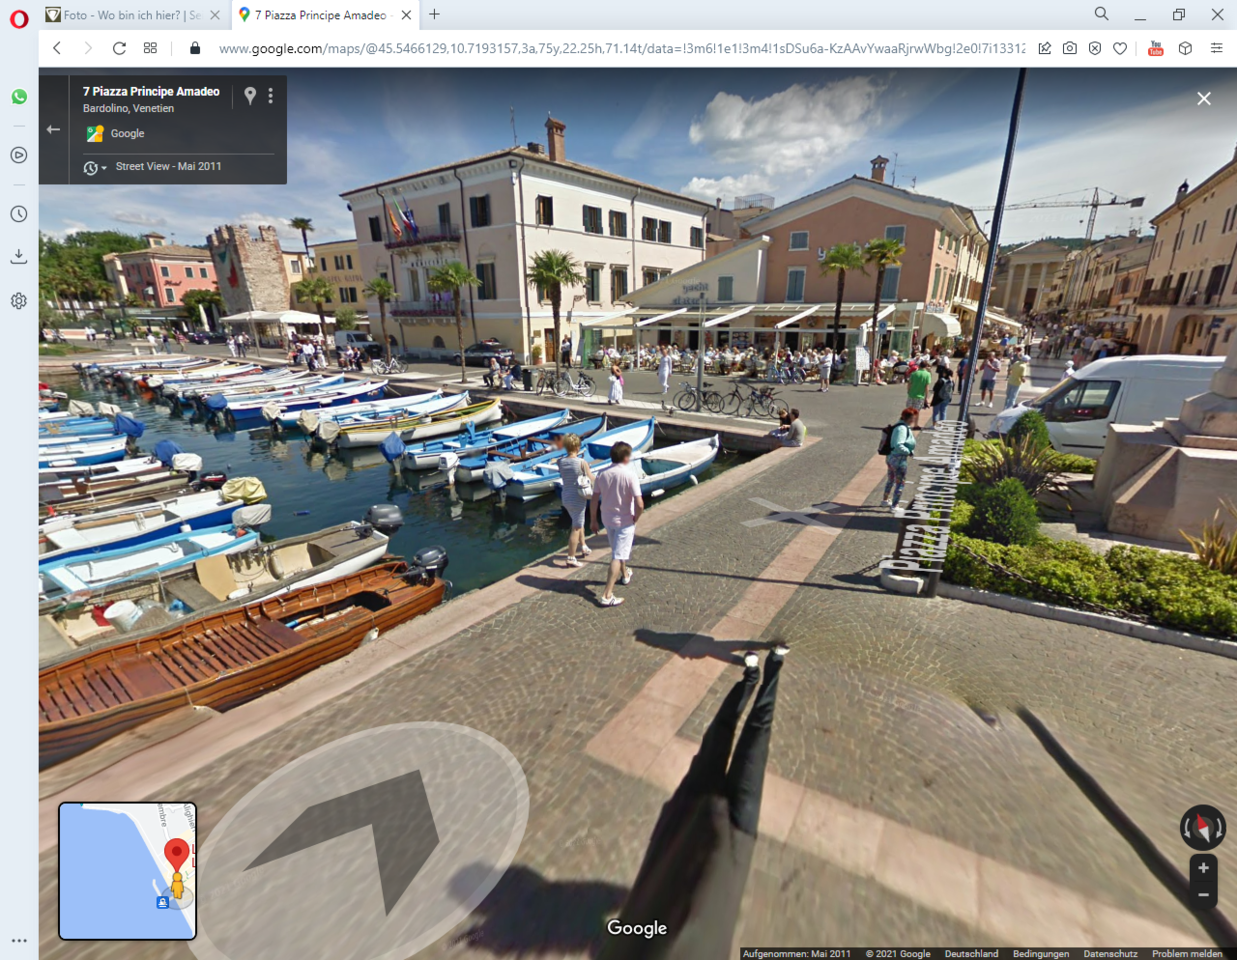Screen dimensions: 1237x960
Task: Open the extensions cube icon
Action: coord(1185,48)
